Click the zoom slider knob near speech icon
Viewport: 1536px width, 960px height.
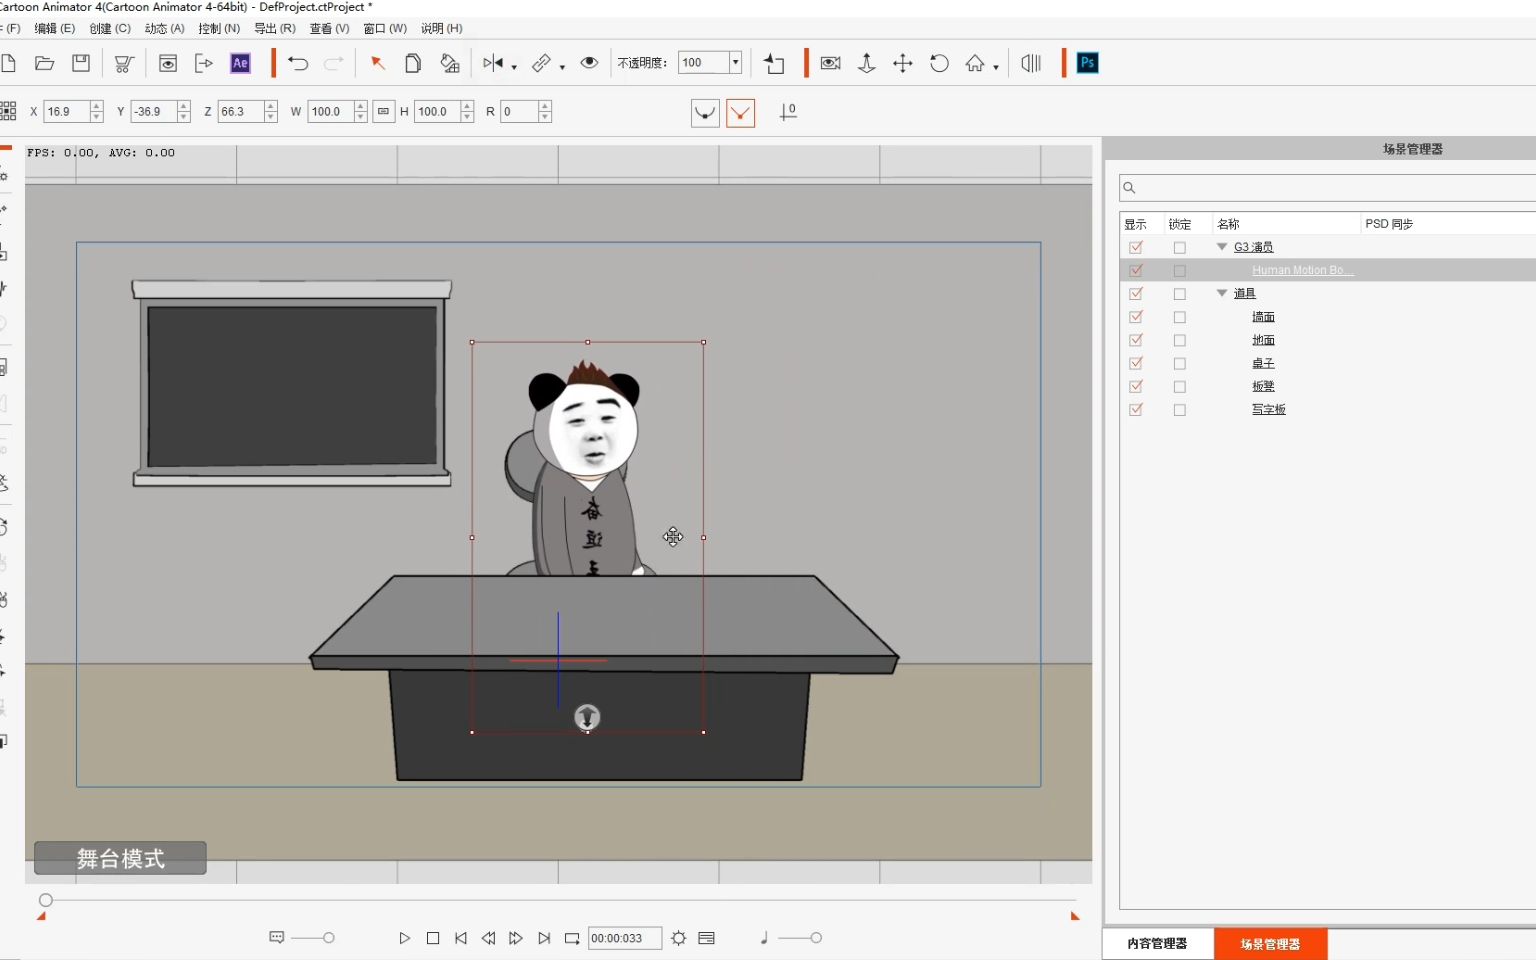329,938
